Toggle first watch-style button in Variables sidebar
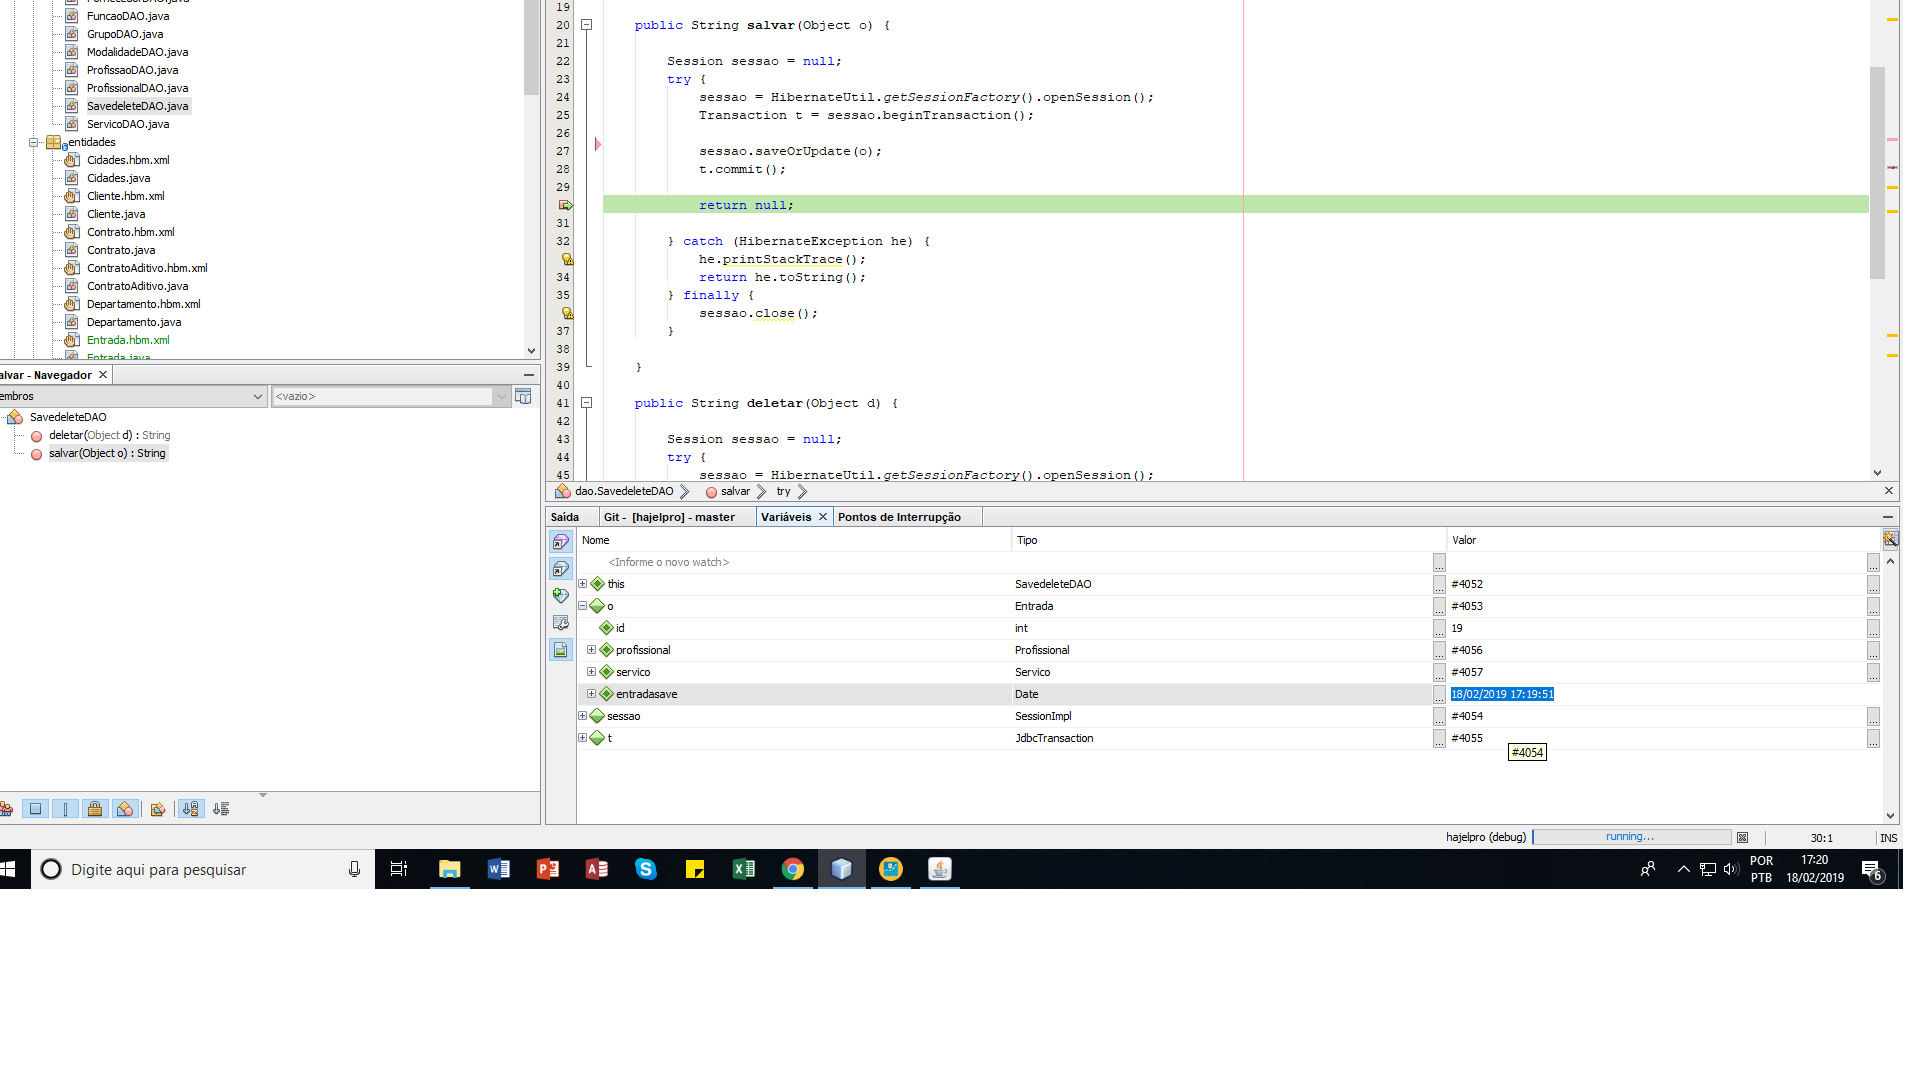The height and width of the screenshot is (1080, 1920). coord(561,542)
